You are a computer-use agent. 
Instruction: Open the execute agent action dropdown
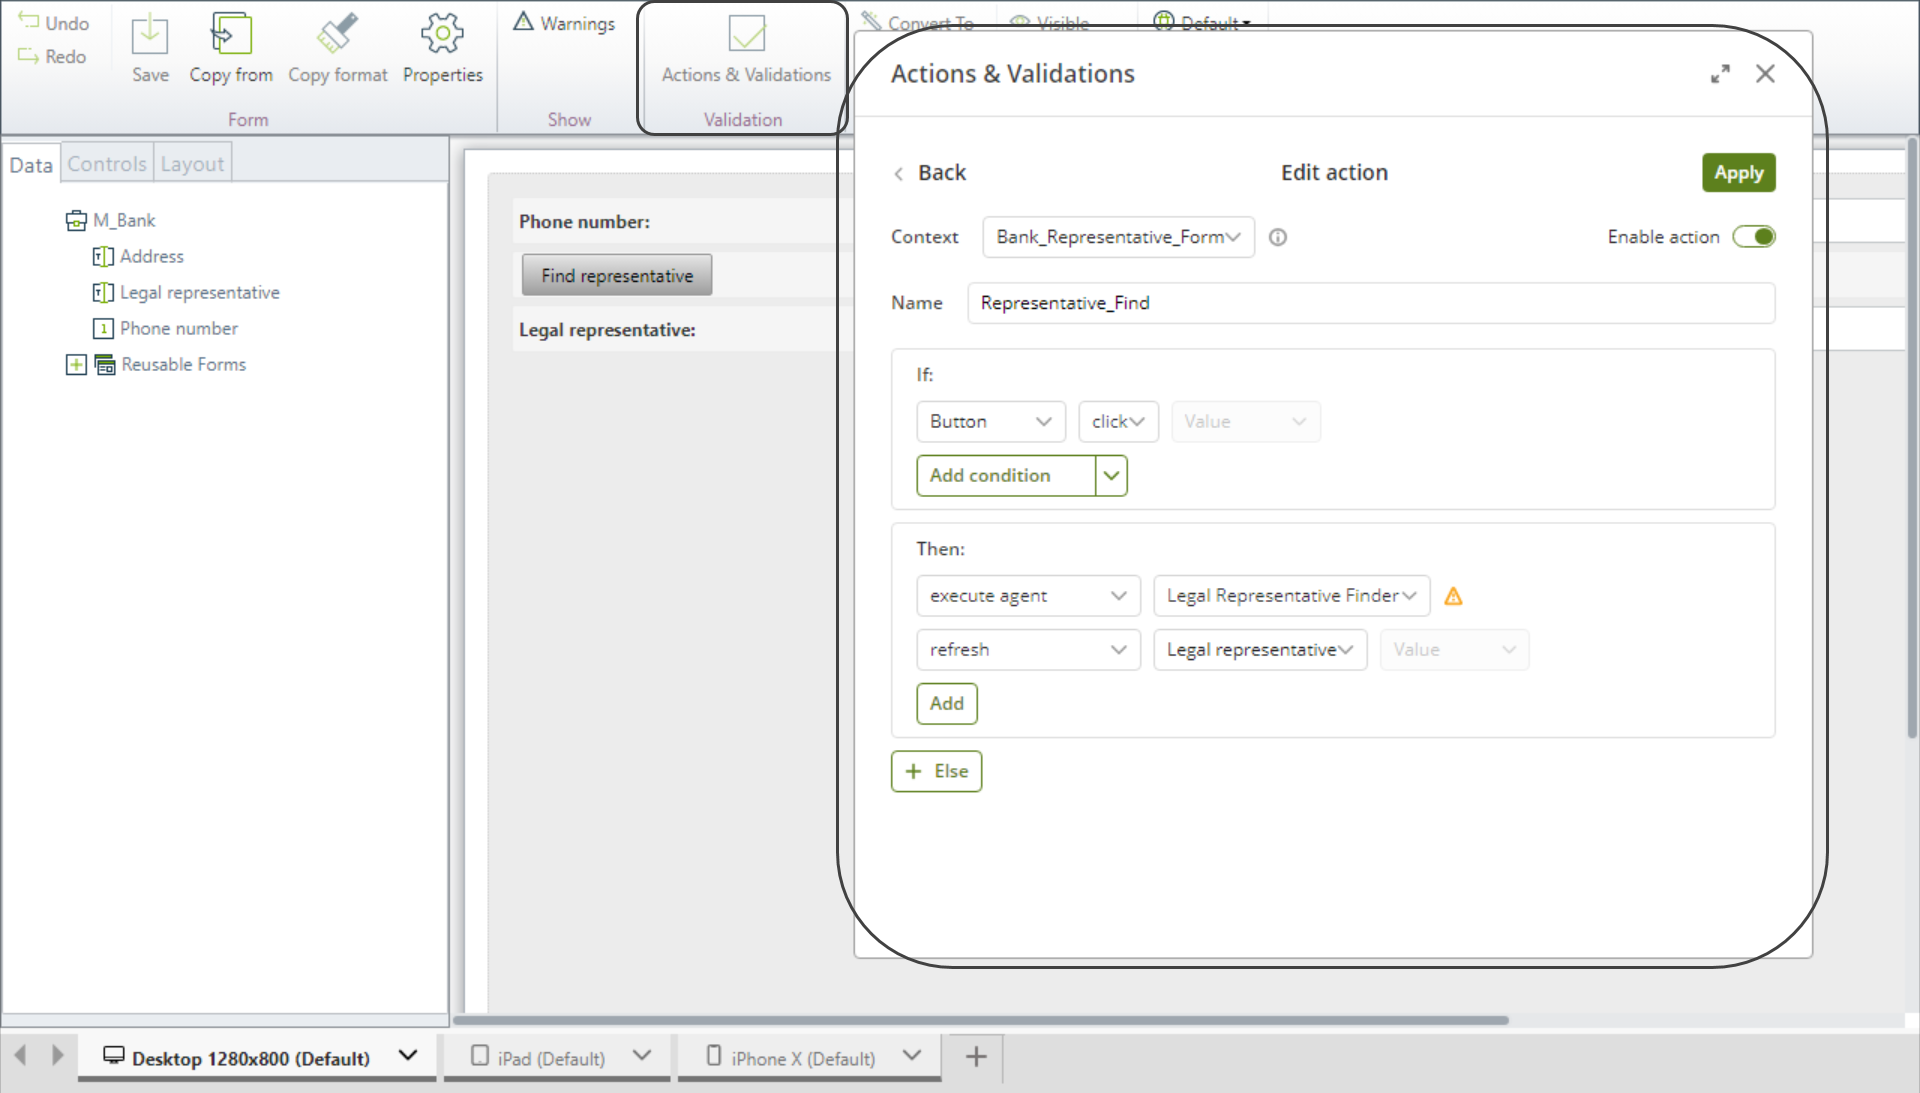1028,596
